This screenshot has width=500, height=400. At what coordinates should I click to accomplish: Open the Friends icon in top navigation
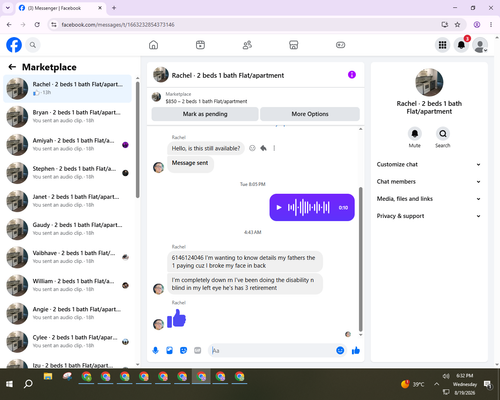click(x=247, y=45)
